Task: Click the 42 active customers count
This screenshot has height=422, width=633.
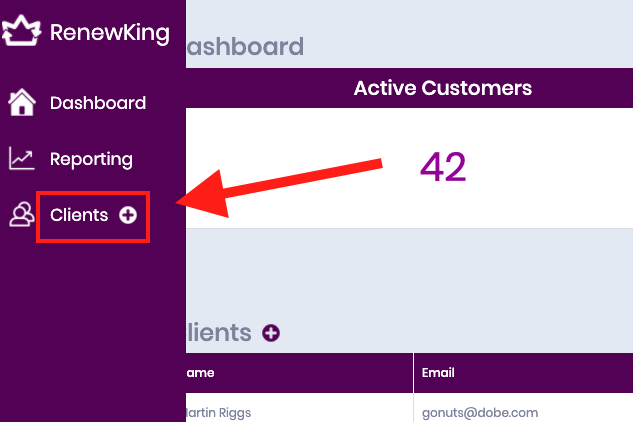Action: [x=443, y=167]
